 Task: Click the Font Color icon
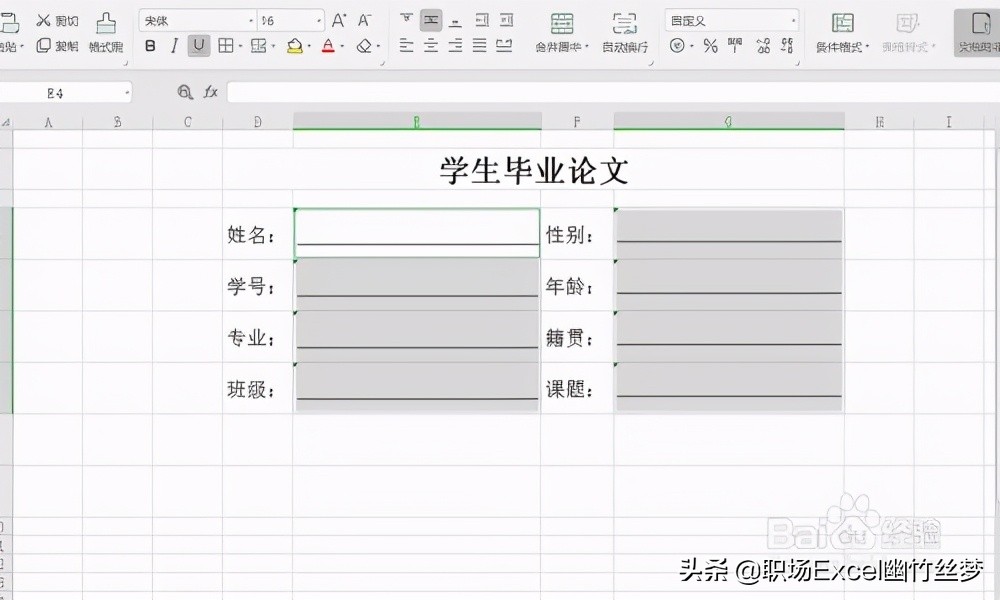327,45
